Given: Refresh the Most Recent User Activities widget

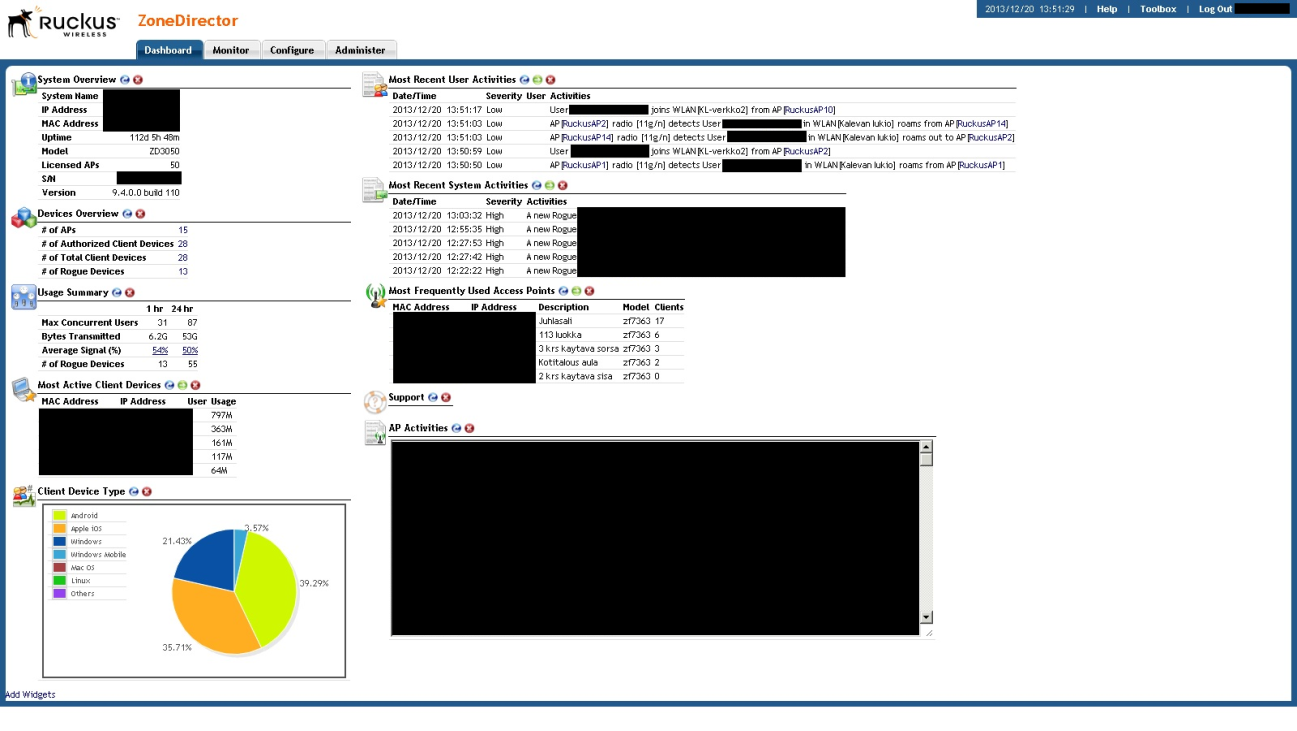Looking at the screenshot, I should (525, 79).
